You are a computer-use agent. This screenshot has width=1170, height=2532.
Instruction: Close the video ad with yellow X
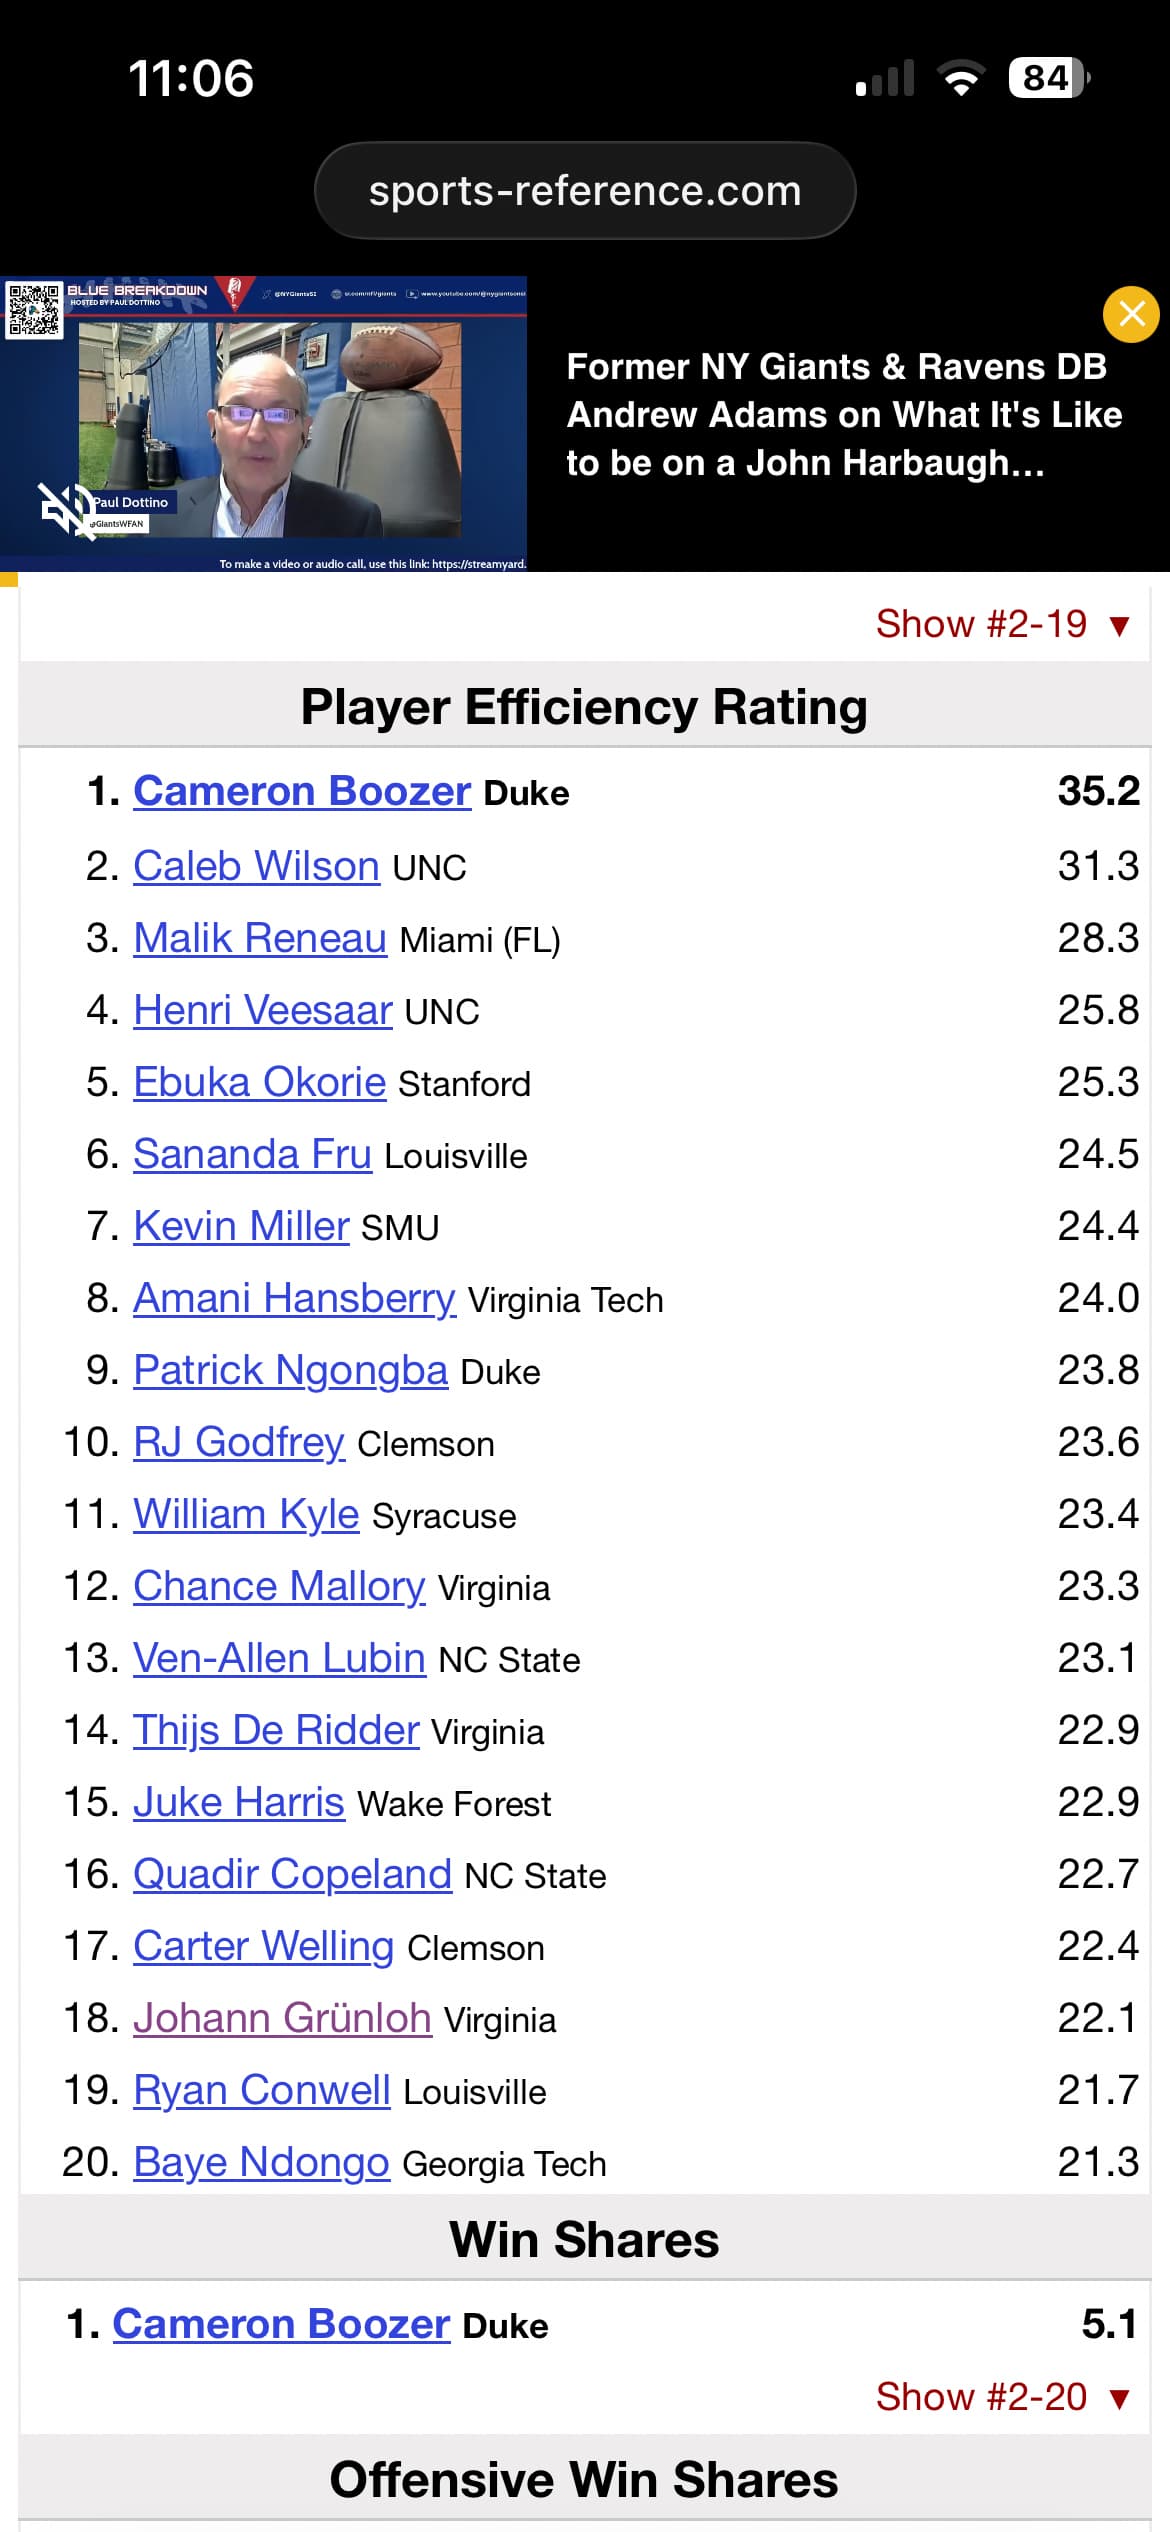pyautogui.click(x=1131, y=314)
